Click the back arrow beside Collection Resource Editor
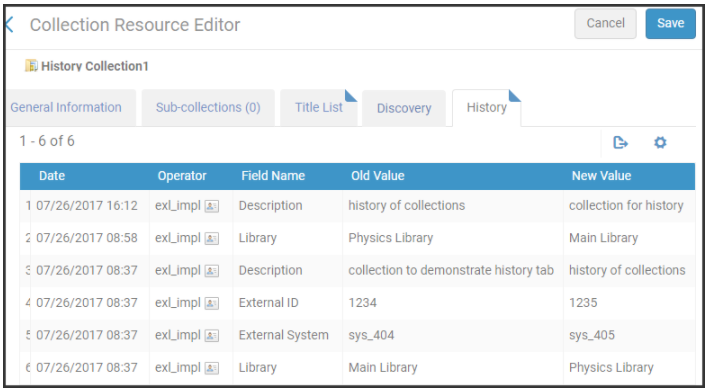The height and width of the screenshot is (390, 715). coord(10,25)
